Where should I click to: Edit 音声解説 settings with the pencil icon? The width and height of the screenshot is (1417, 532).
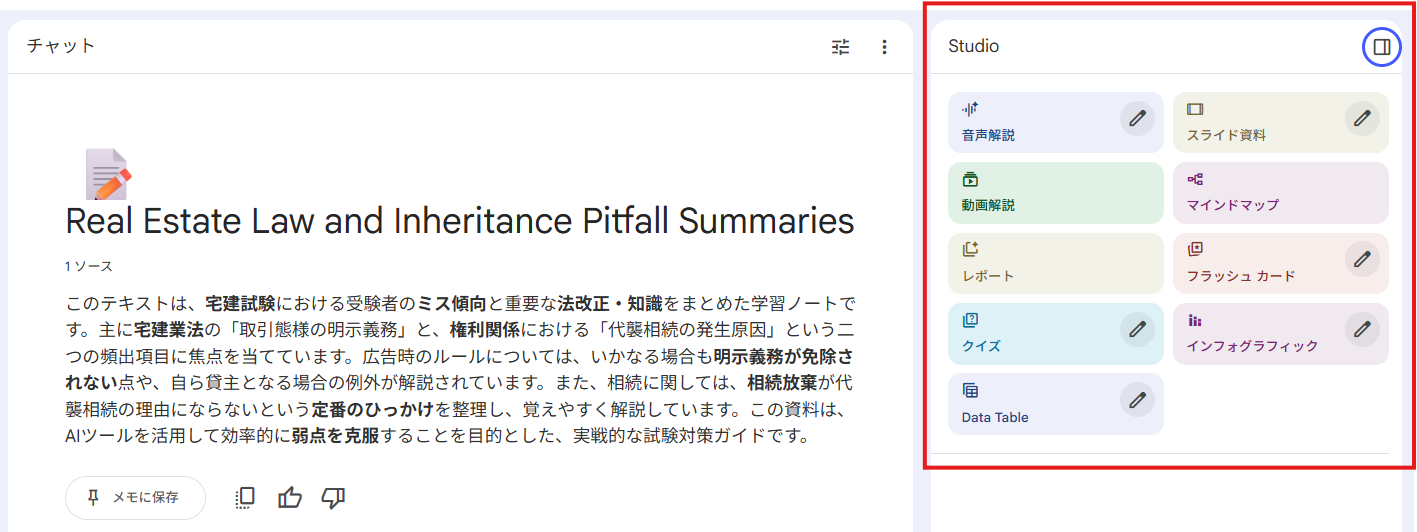[1137, 118]
